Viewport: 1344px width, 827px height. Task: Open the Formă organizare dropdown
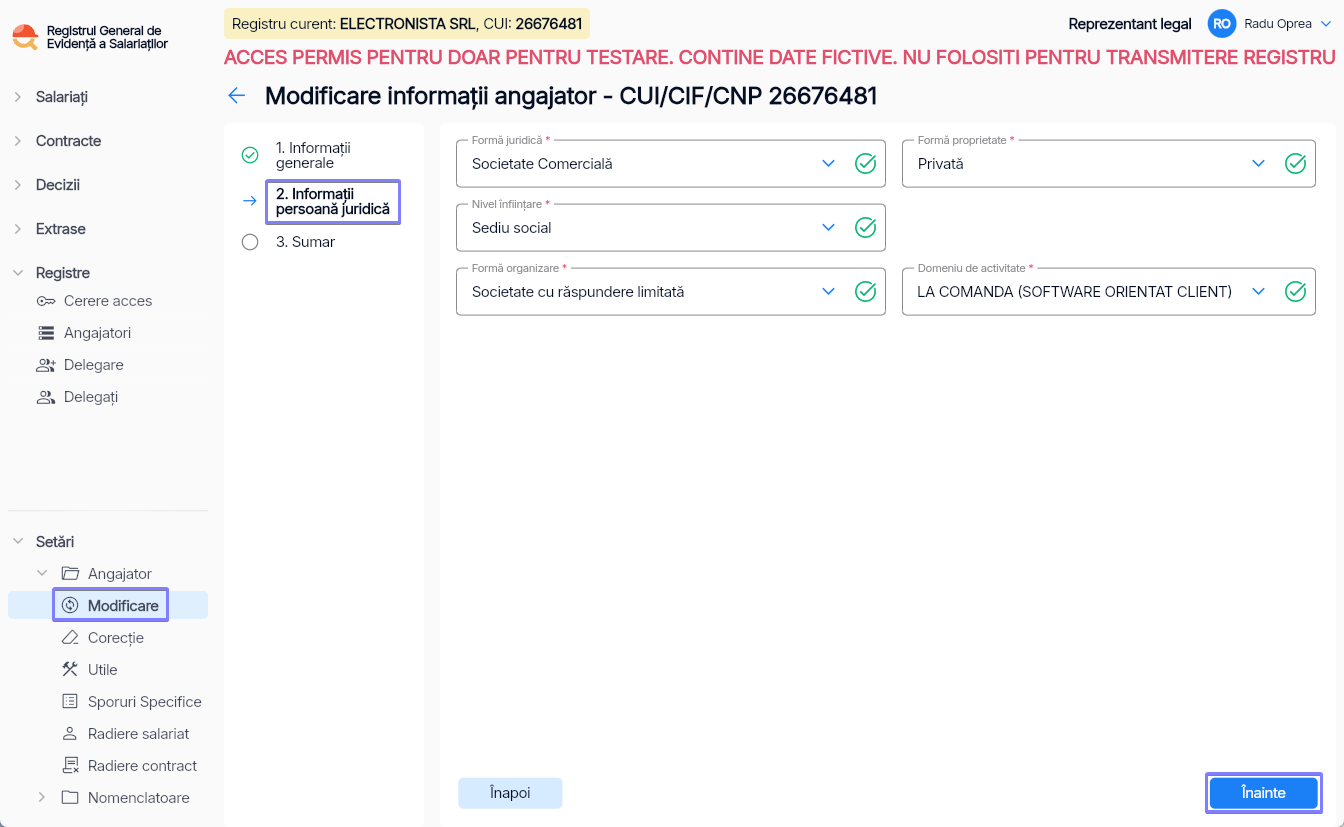coord(828,291)
